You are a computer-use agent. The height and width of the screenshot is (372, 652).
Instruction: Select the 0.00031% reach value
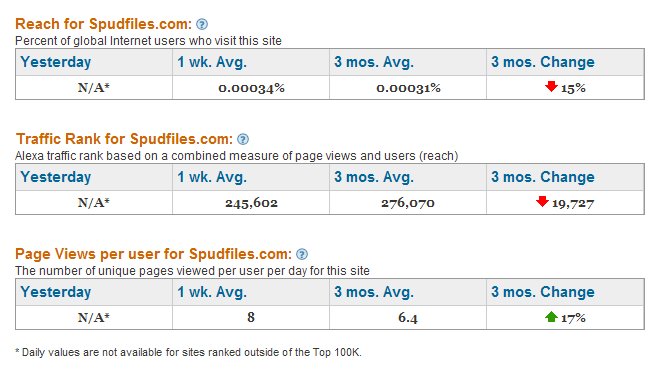pyautogui.click(x=408, y=88)
